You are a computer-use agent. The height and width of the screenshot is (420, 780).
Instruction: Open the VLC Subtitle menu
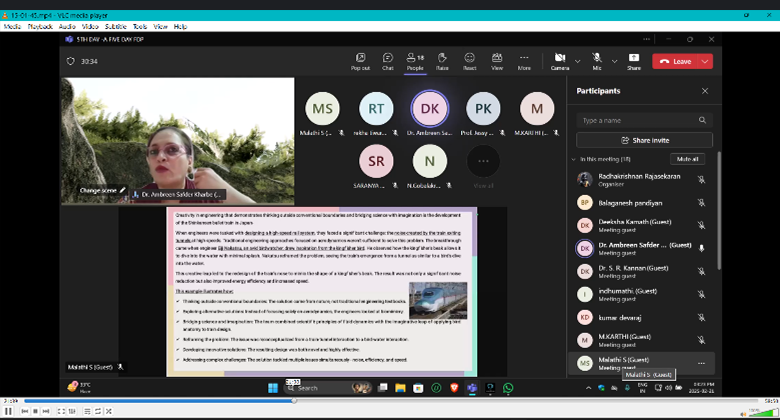[117, 27]
